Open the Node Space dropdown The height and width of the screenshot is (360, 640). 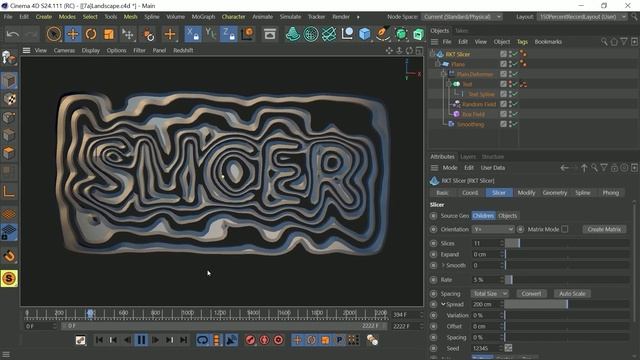[462, 17]
